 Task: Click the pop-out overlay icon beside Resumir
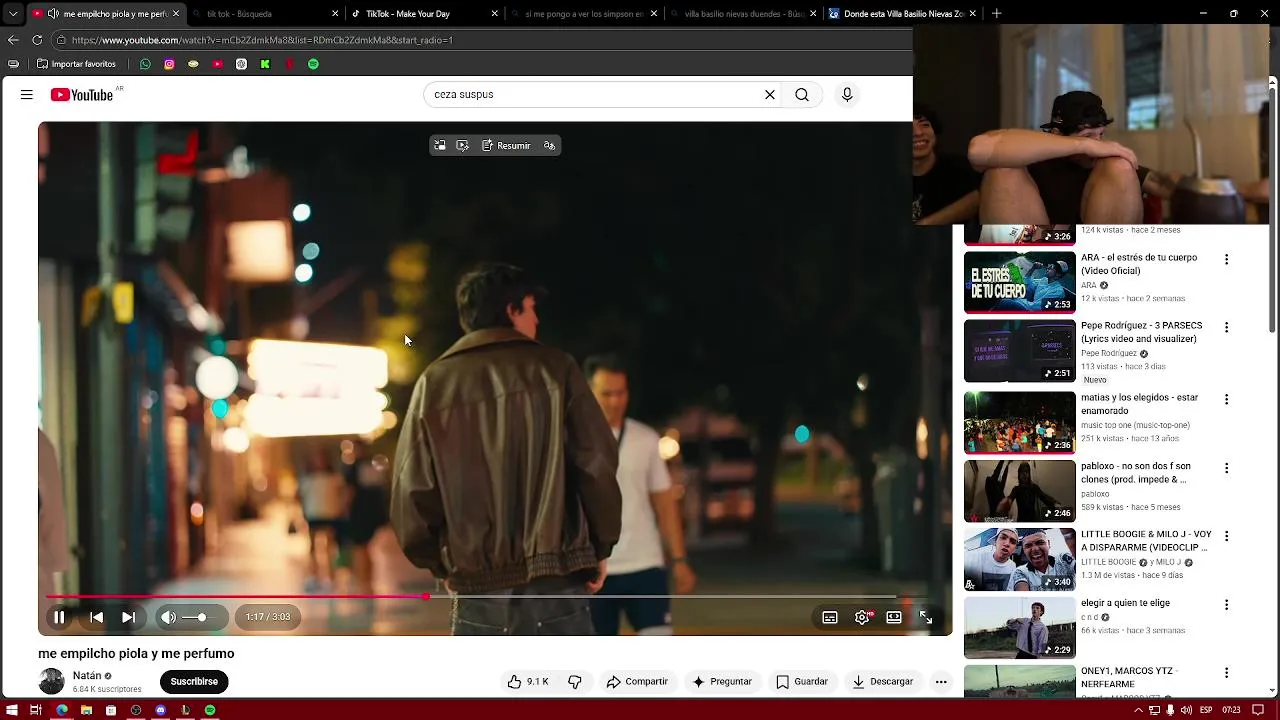pyautogui.click(x=462, y=146)
